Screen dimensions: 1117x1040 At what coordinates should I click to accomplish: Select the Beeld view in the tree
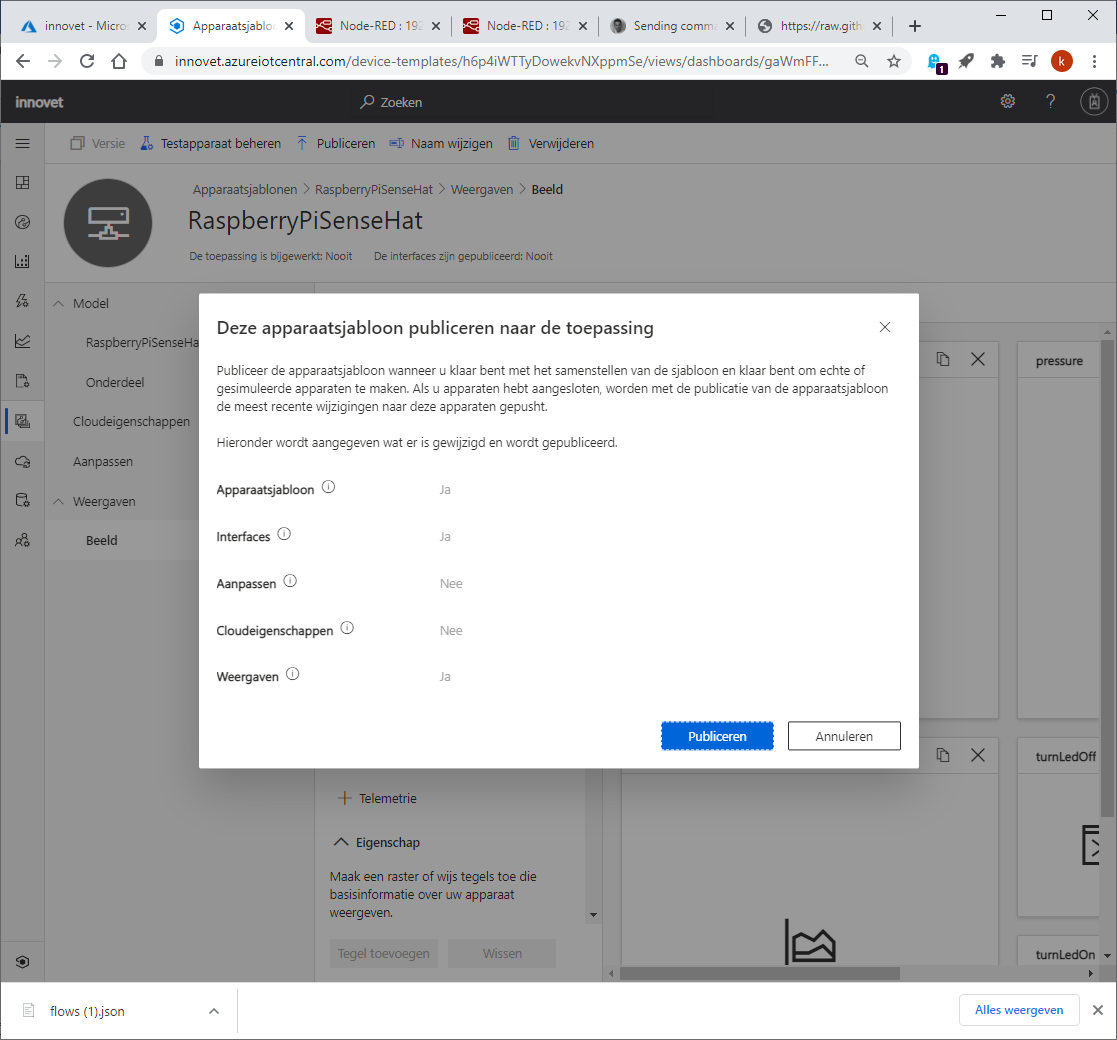pos(101,541)
